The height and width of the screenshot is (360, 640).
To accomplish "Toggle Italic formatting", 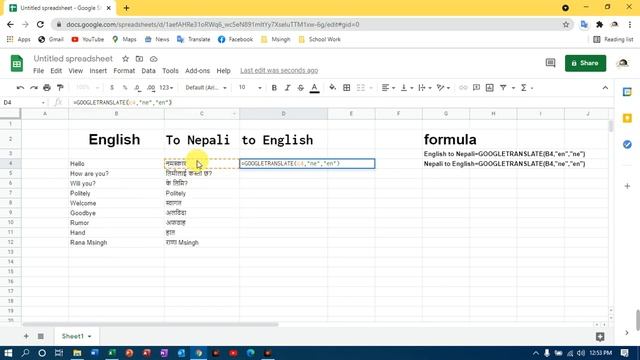I will [x=287, y=88].
